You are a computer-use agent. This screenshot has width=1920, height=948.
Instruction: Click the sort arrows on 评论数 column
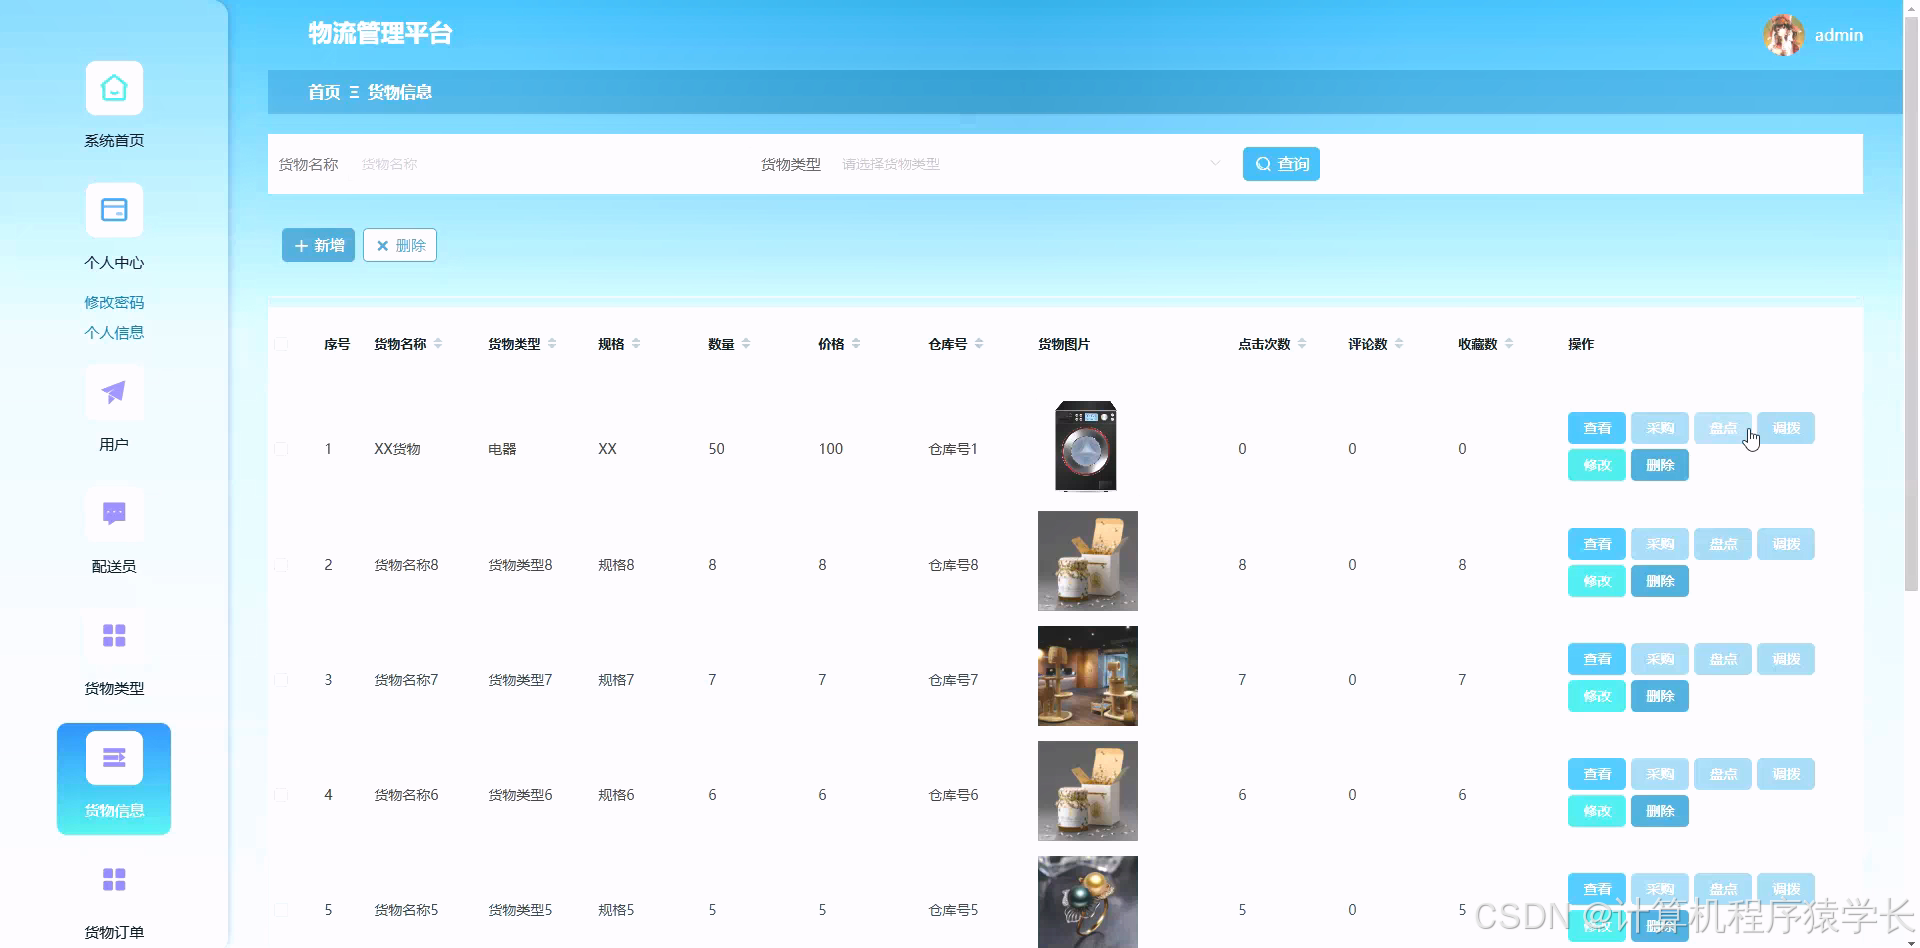tap(1399, 344)
